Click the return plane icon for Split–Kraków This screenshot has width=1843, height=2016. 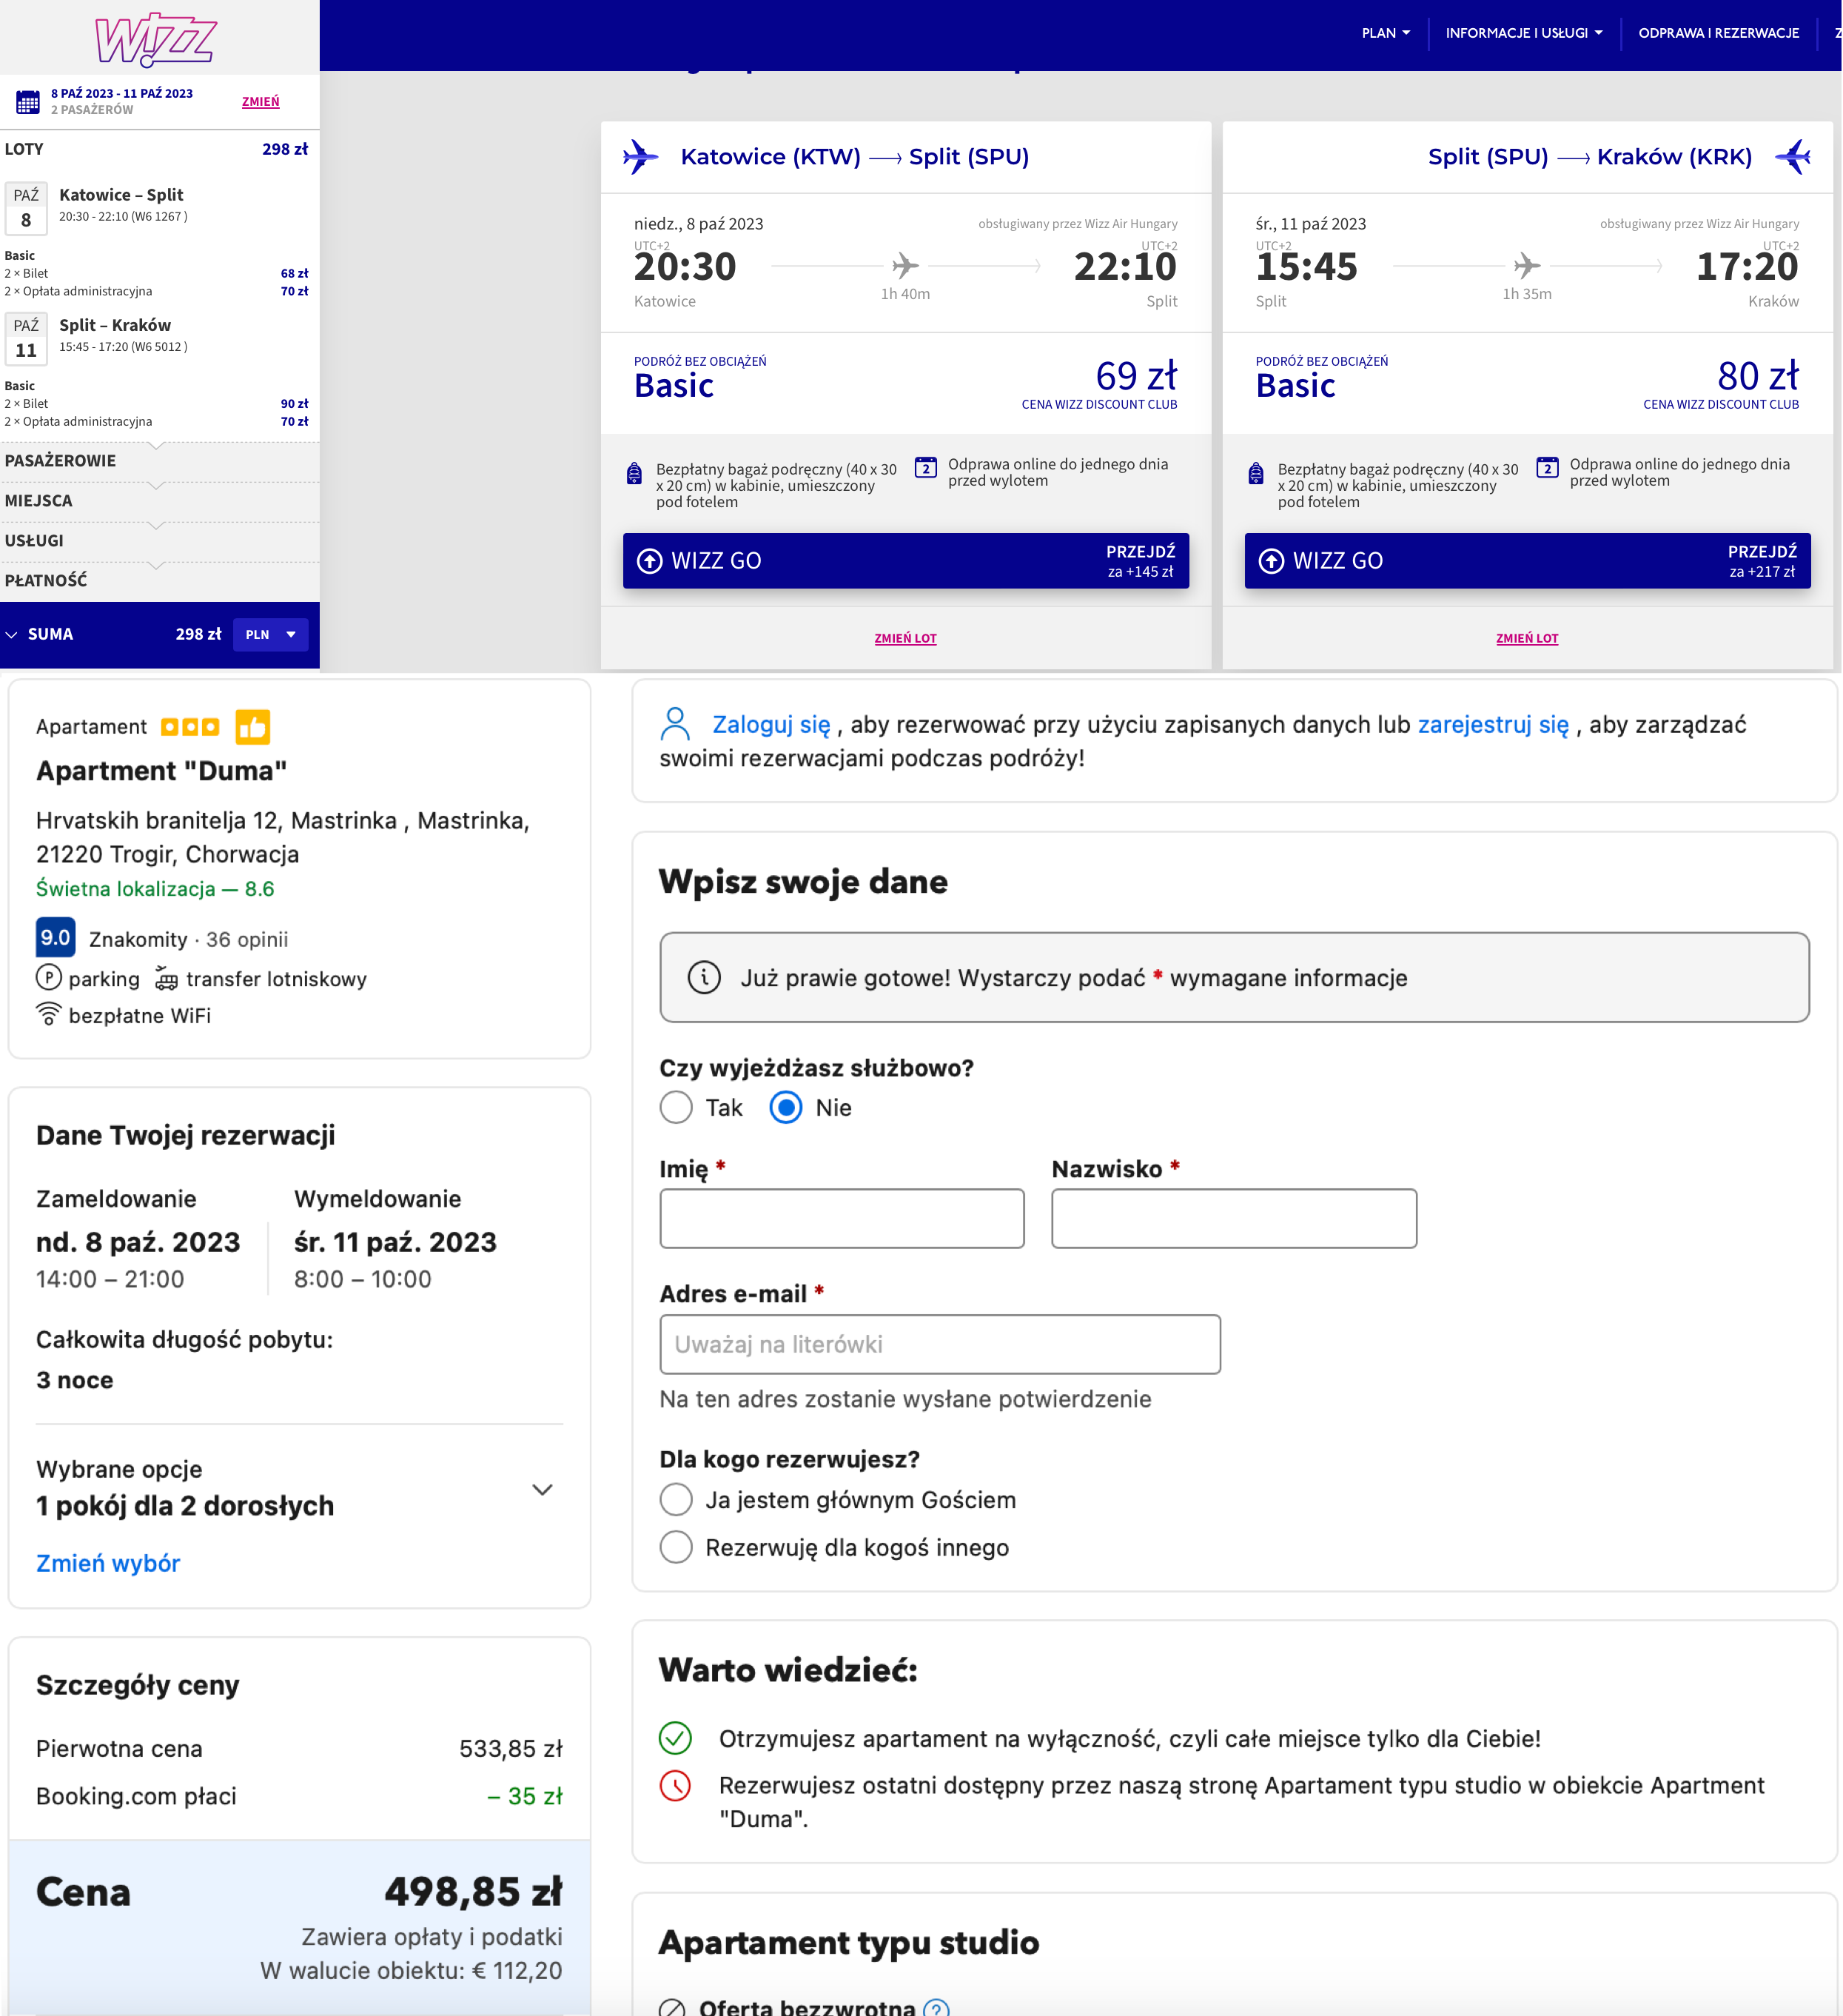click(1793, 157)
